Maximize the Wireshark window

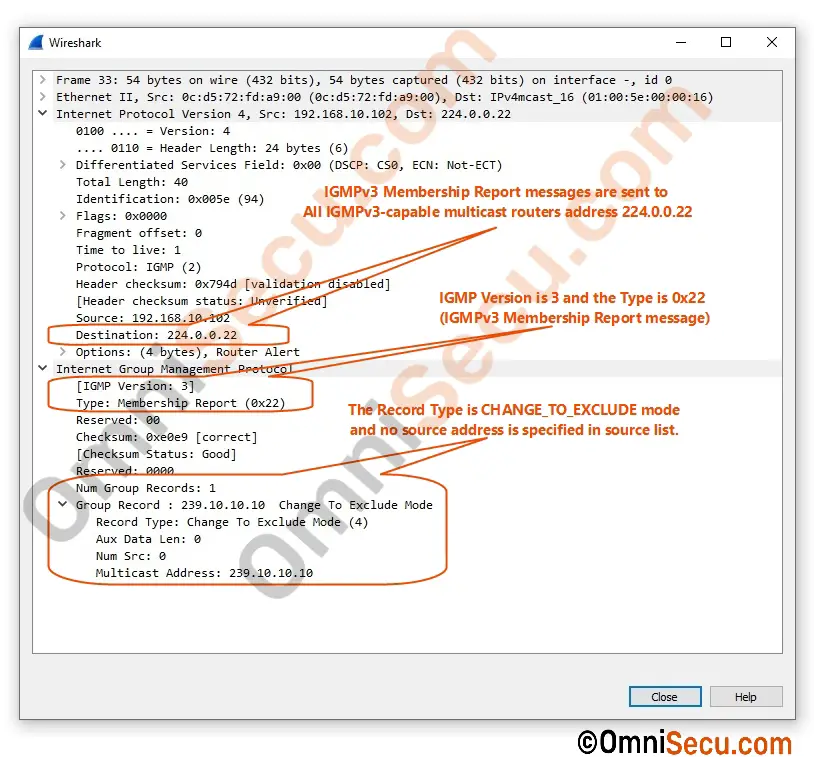[726, 43]
